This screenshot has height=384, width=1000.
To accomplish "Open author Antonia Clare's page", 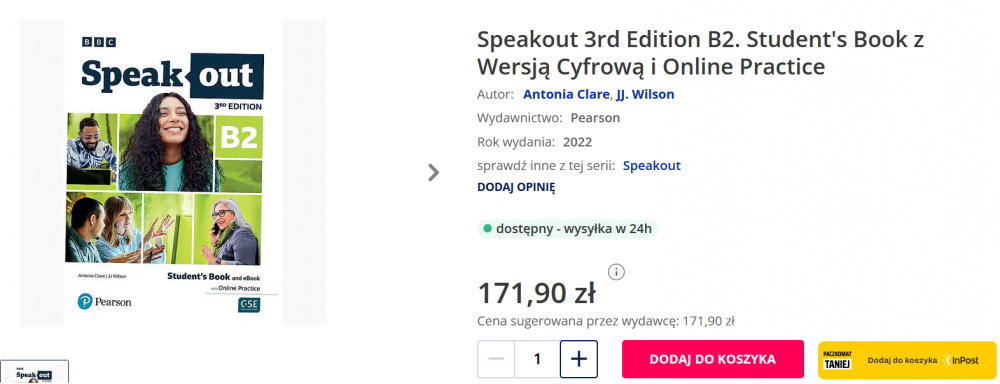I will point(566,94).
